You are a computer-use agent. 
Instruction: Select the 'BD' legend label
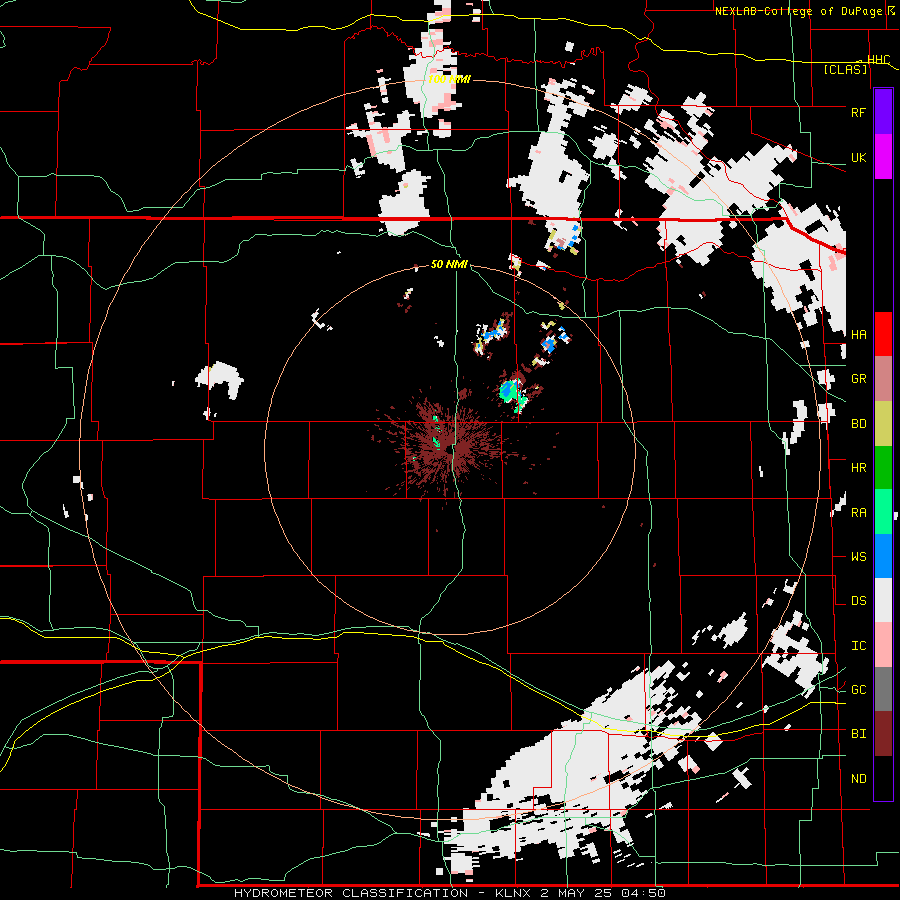[x=858, y=424]
